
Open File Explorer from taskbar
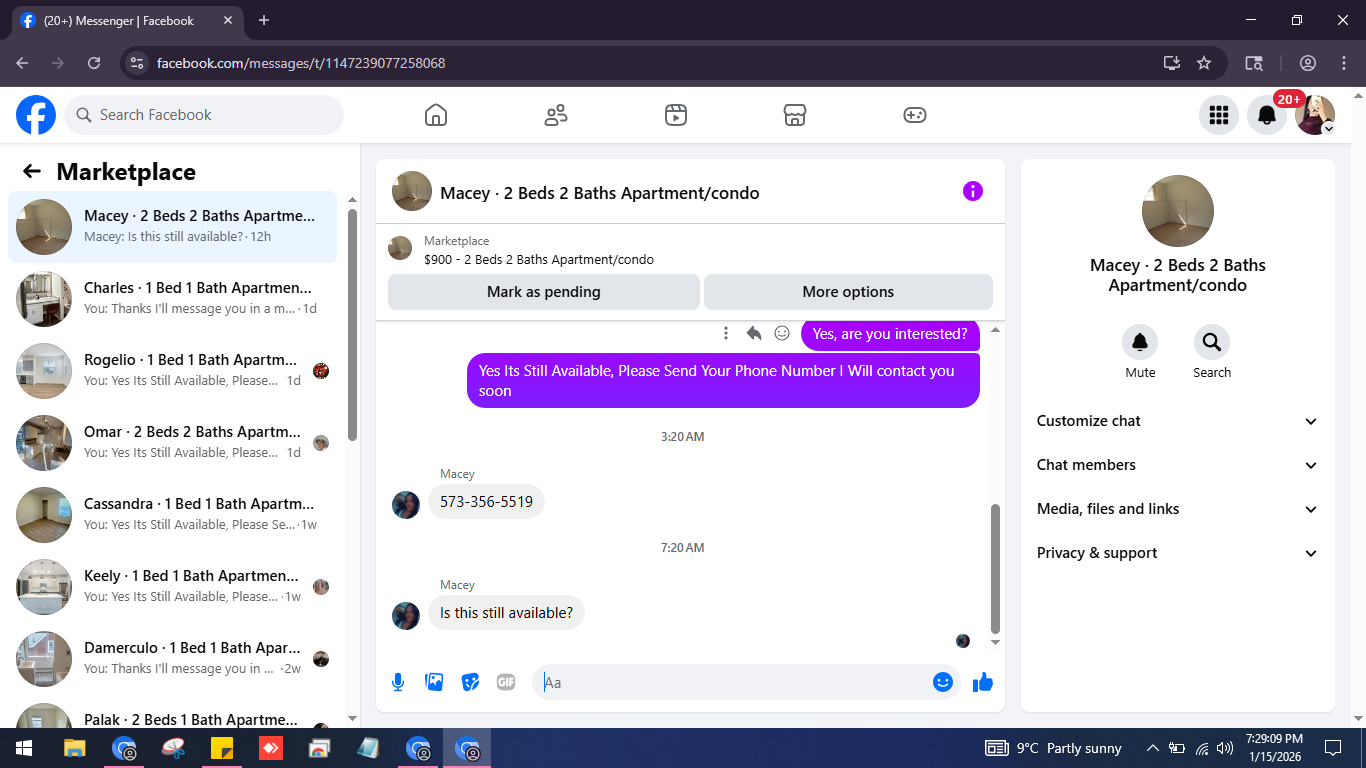75,748
